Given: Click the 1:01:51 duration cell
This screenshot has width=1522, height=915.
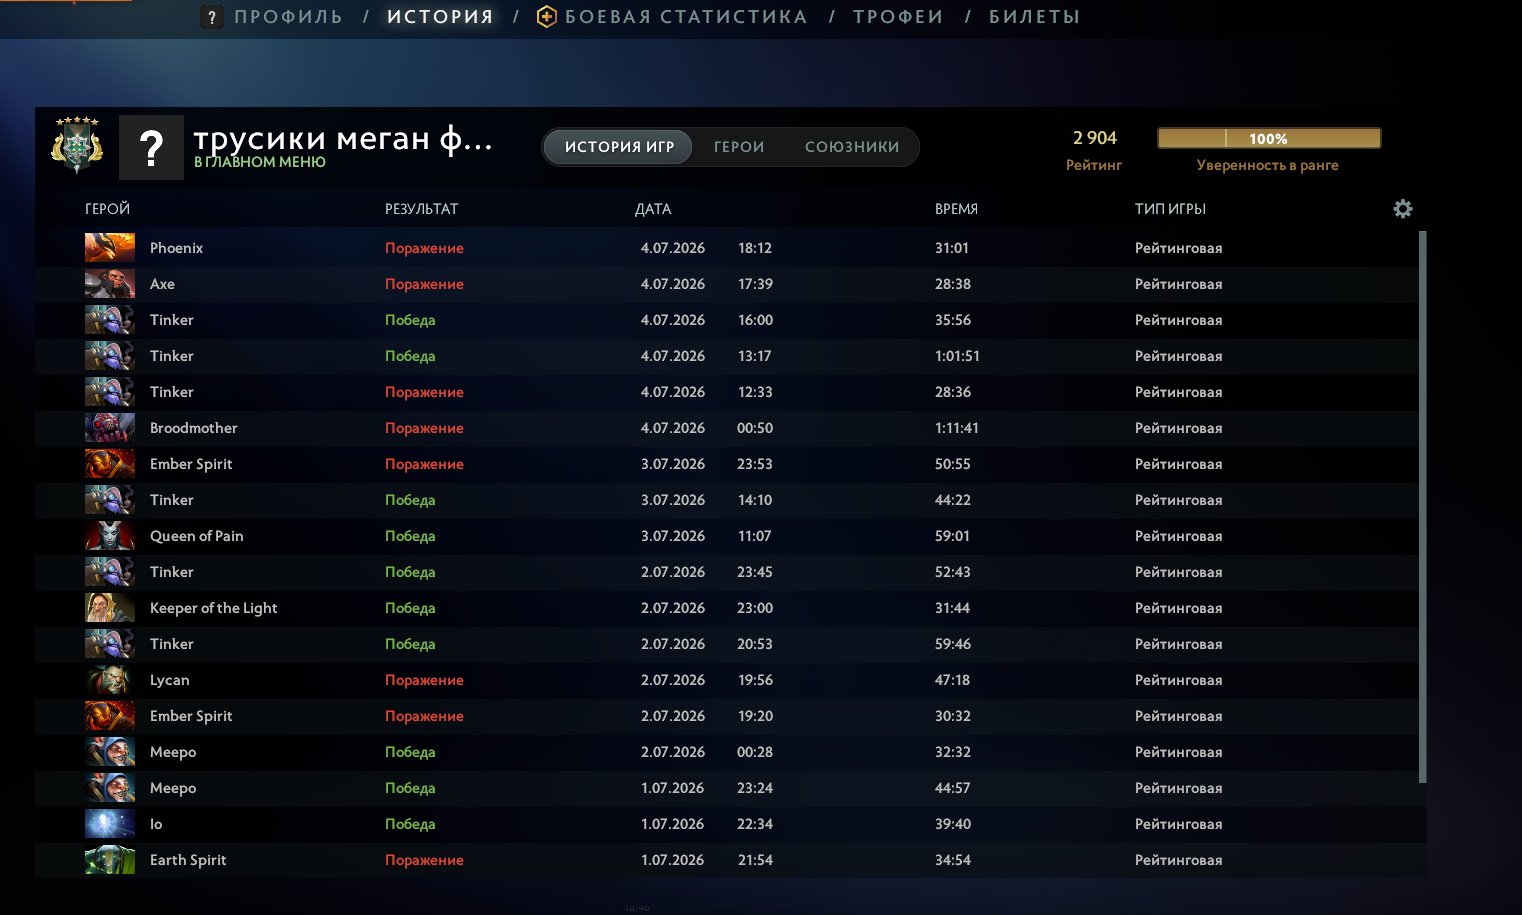Looking at the screenshot, I should pos(957,356).
